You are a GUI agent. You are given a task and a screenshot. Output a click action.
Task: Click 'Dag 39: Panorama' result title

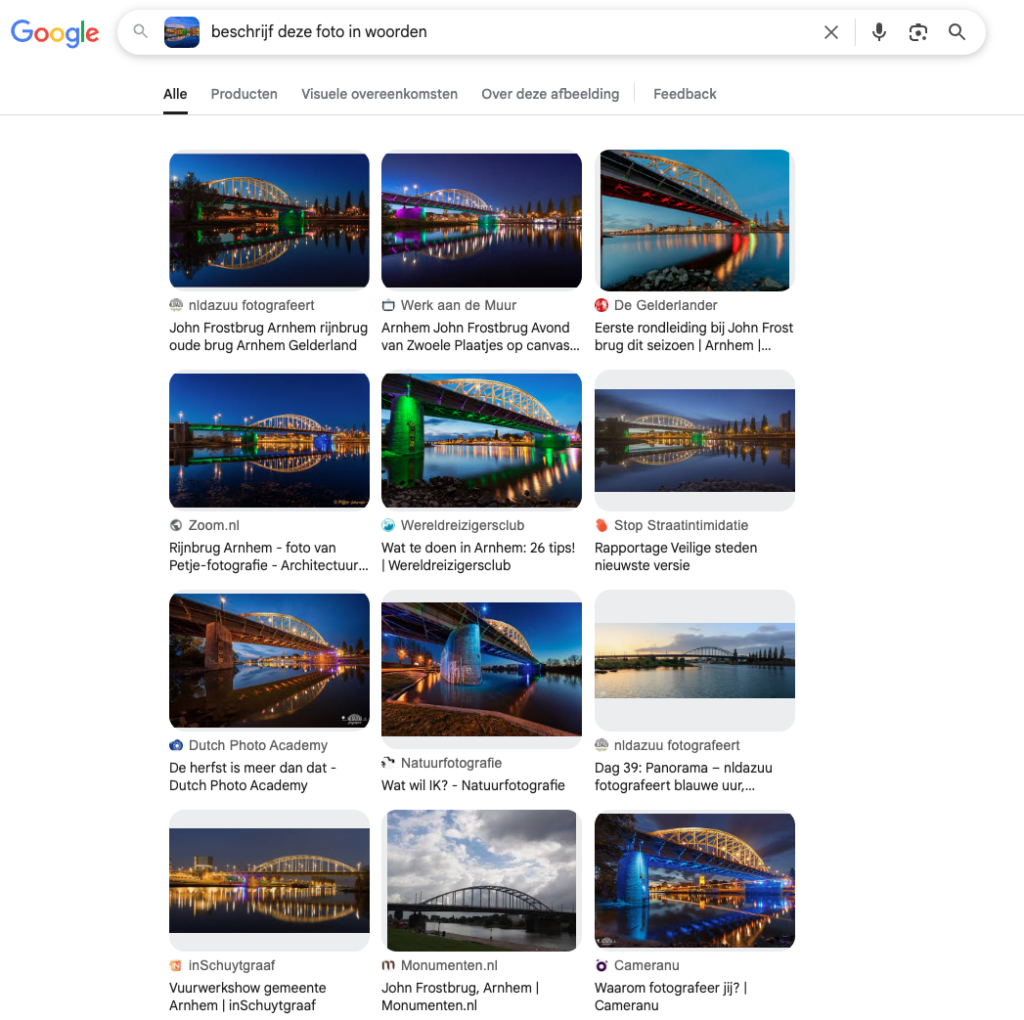683,776
